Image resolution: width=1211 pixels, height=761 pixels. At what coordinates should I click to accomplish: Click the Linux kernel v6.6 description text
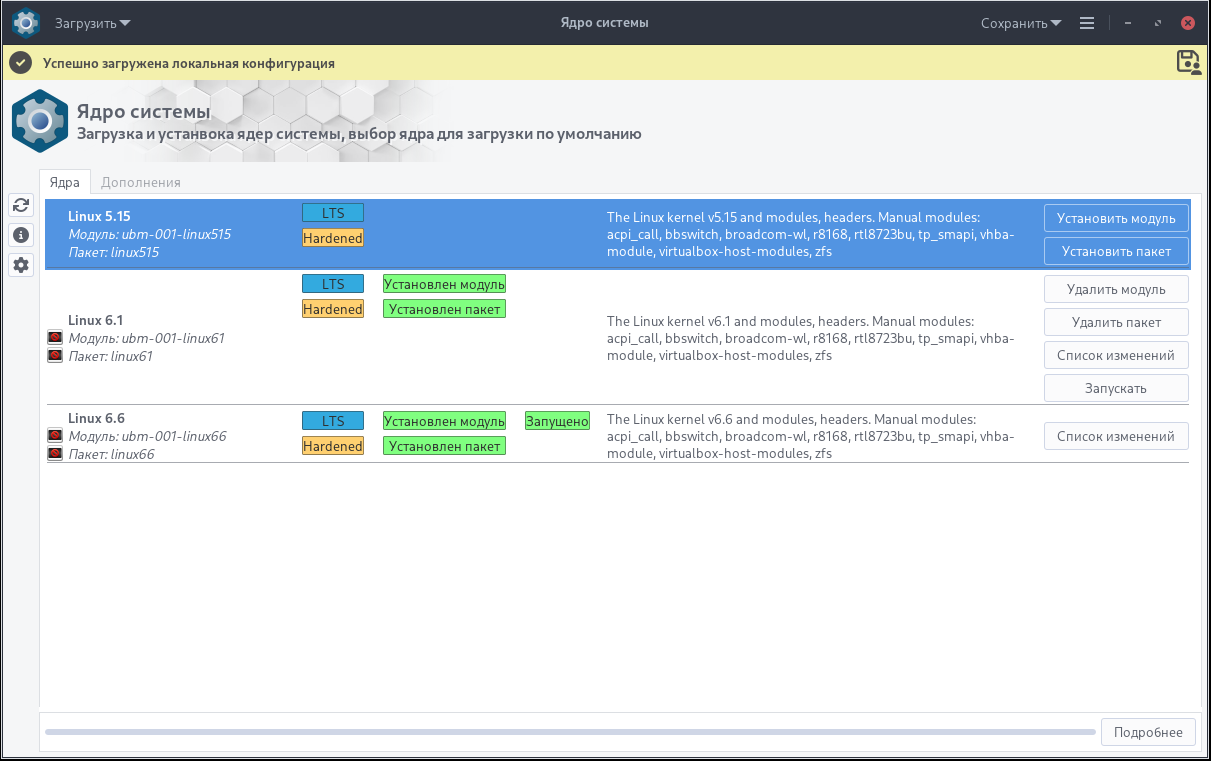point(810,436)
